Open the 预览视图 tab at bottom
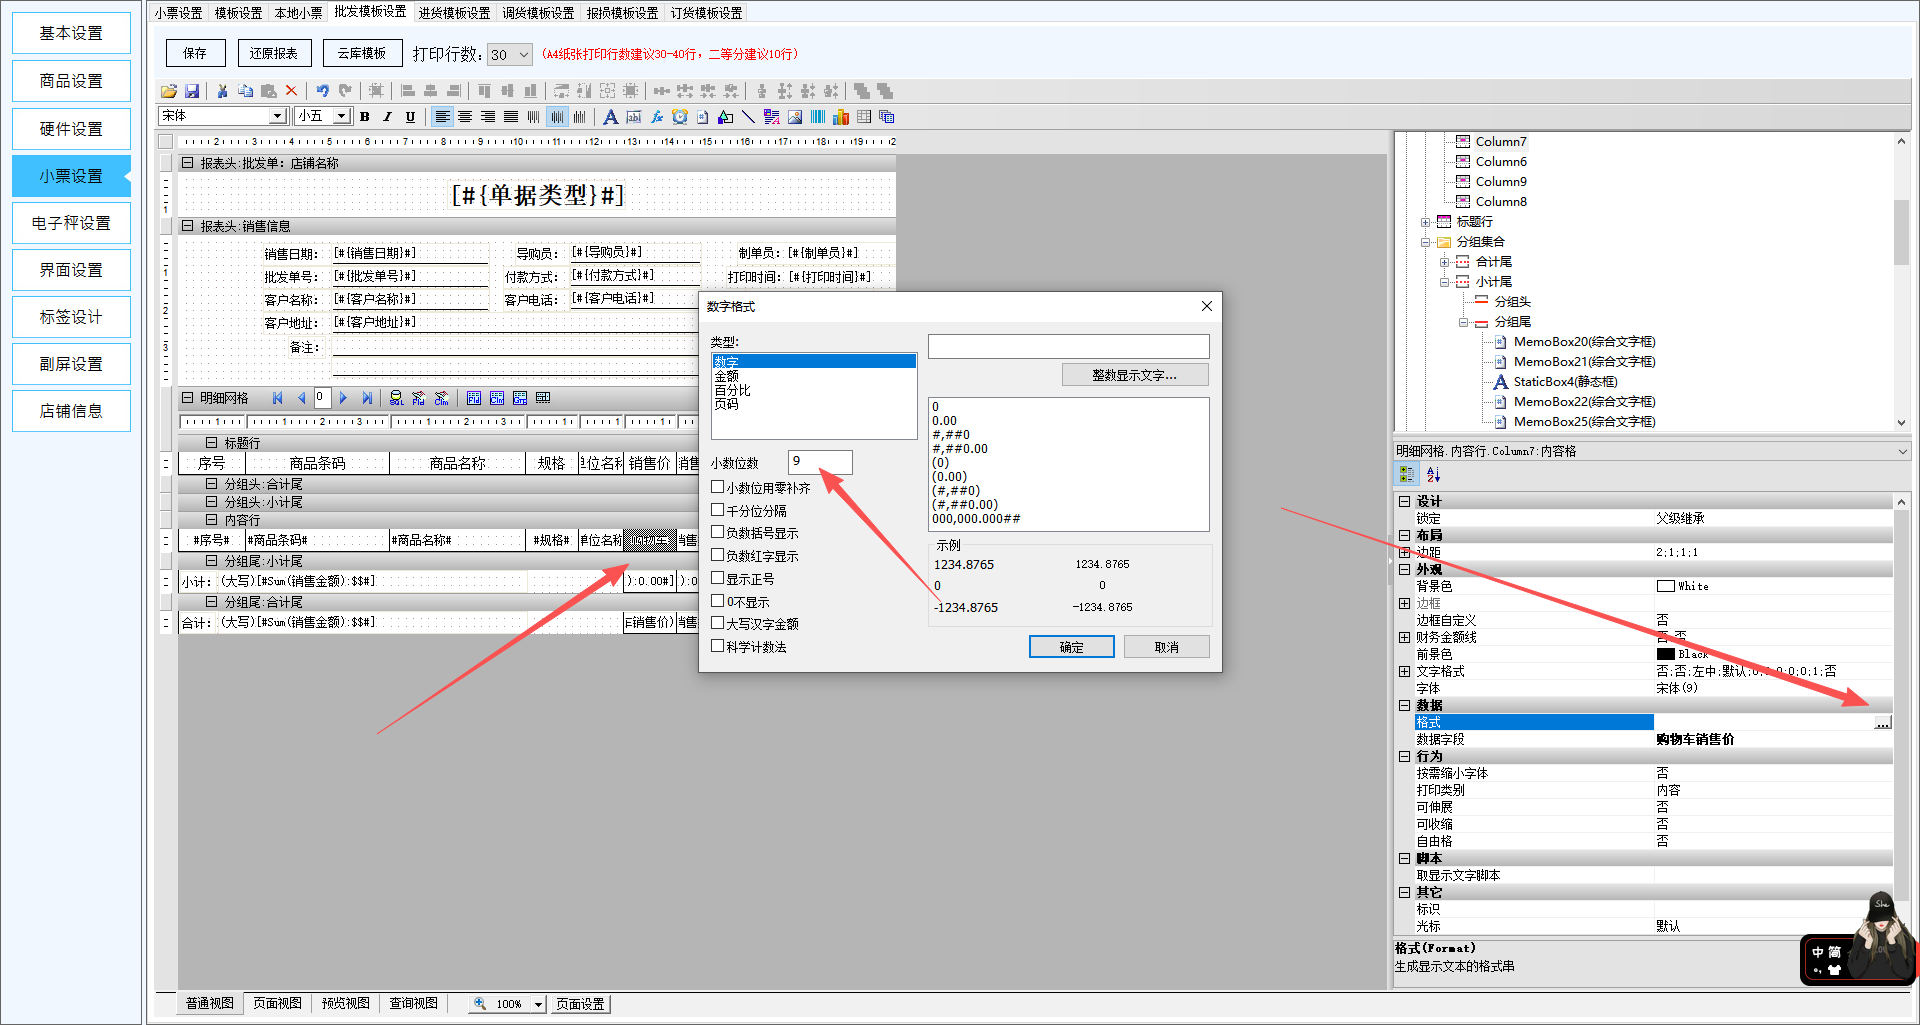The height and width of the screenshot is (1025, 1920). pyautogui.click(x=345, y=1003)
